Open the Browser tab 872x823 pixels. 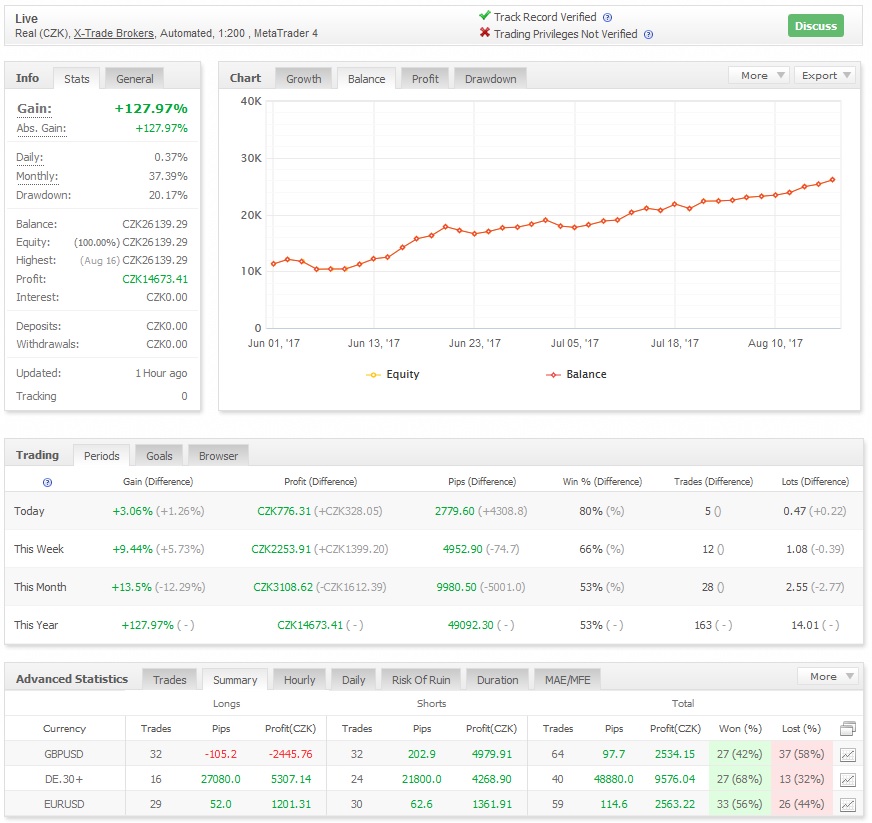click(218, 455)
